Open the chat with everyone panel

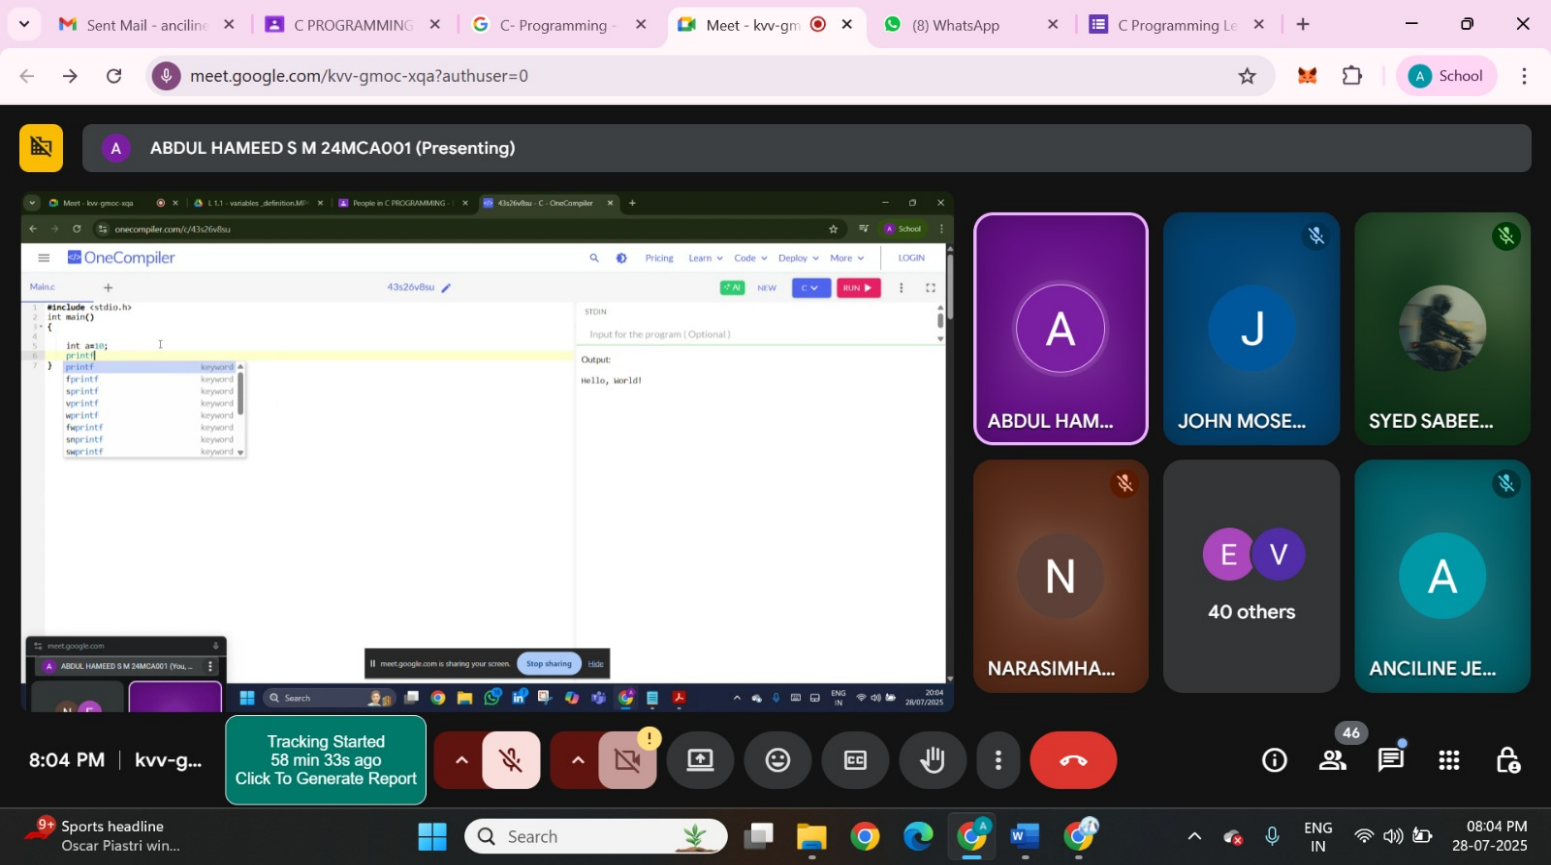(x=1390, y=761)
